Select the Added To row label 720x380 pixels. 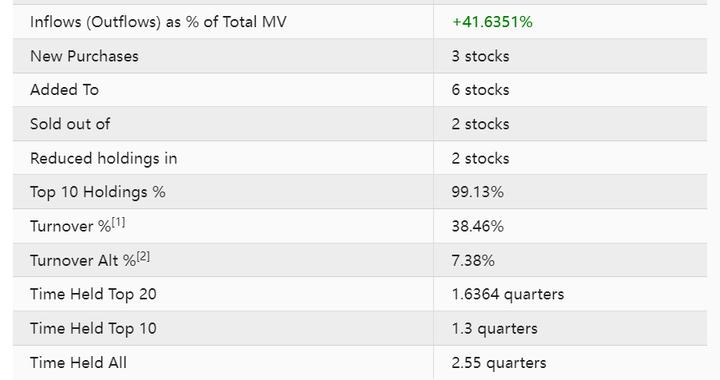(x=64, y=90)
